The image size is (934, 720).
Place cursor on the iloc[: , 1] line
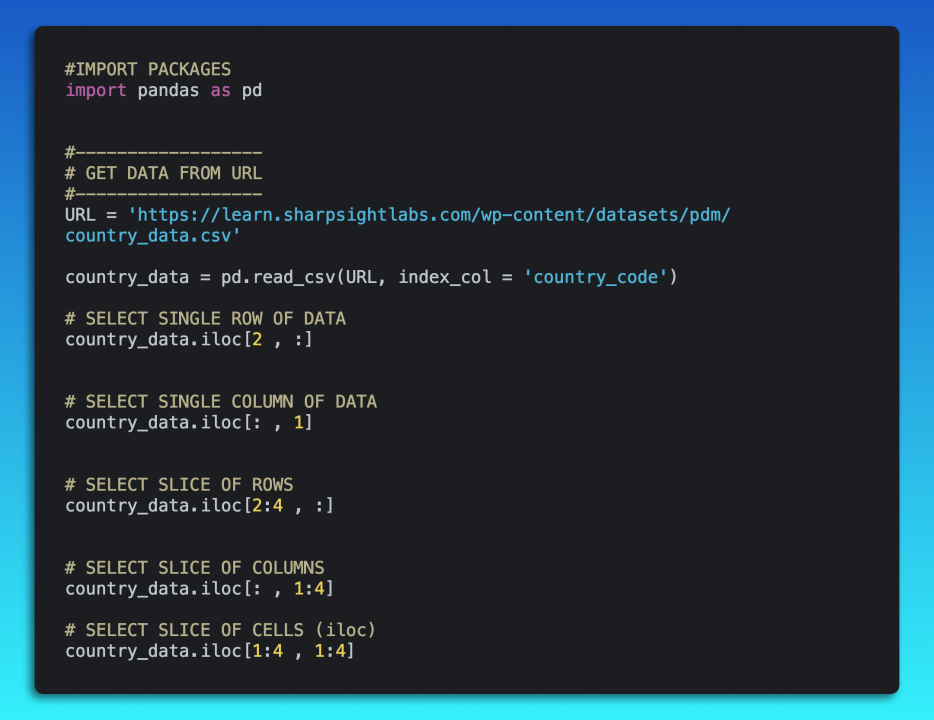(189, 422)
